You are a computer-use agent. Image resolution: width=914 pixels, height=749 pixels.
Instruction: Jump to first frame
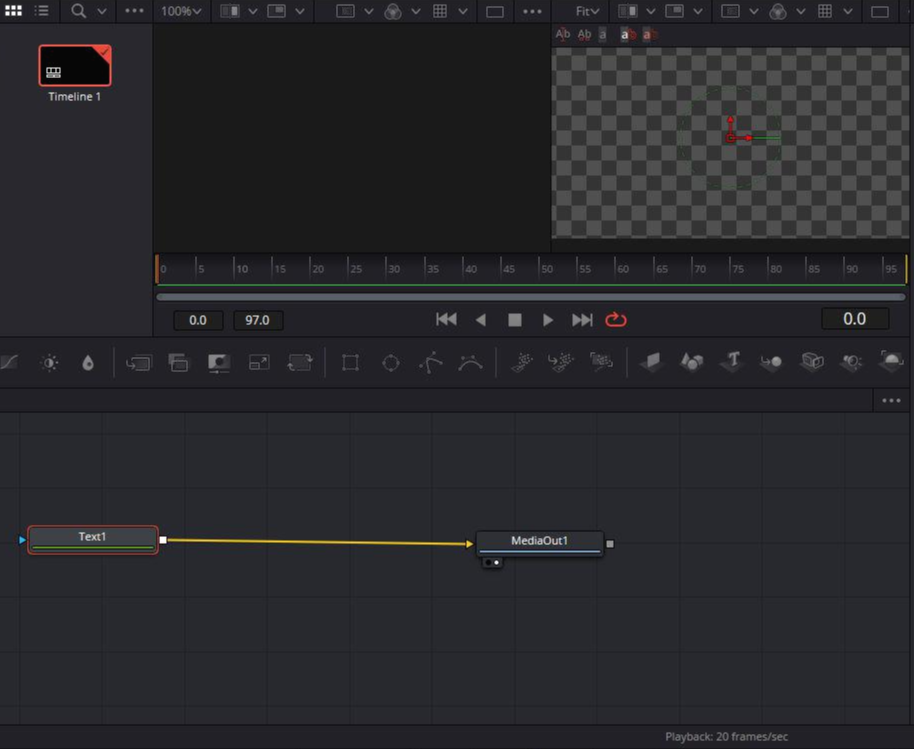tap(446, 319)
